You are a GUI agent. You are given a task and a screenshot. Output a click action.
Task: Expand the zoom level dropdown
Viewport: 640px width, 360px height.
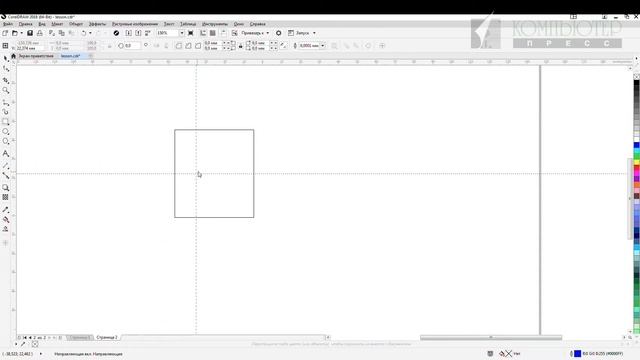[182, 33]
